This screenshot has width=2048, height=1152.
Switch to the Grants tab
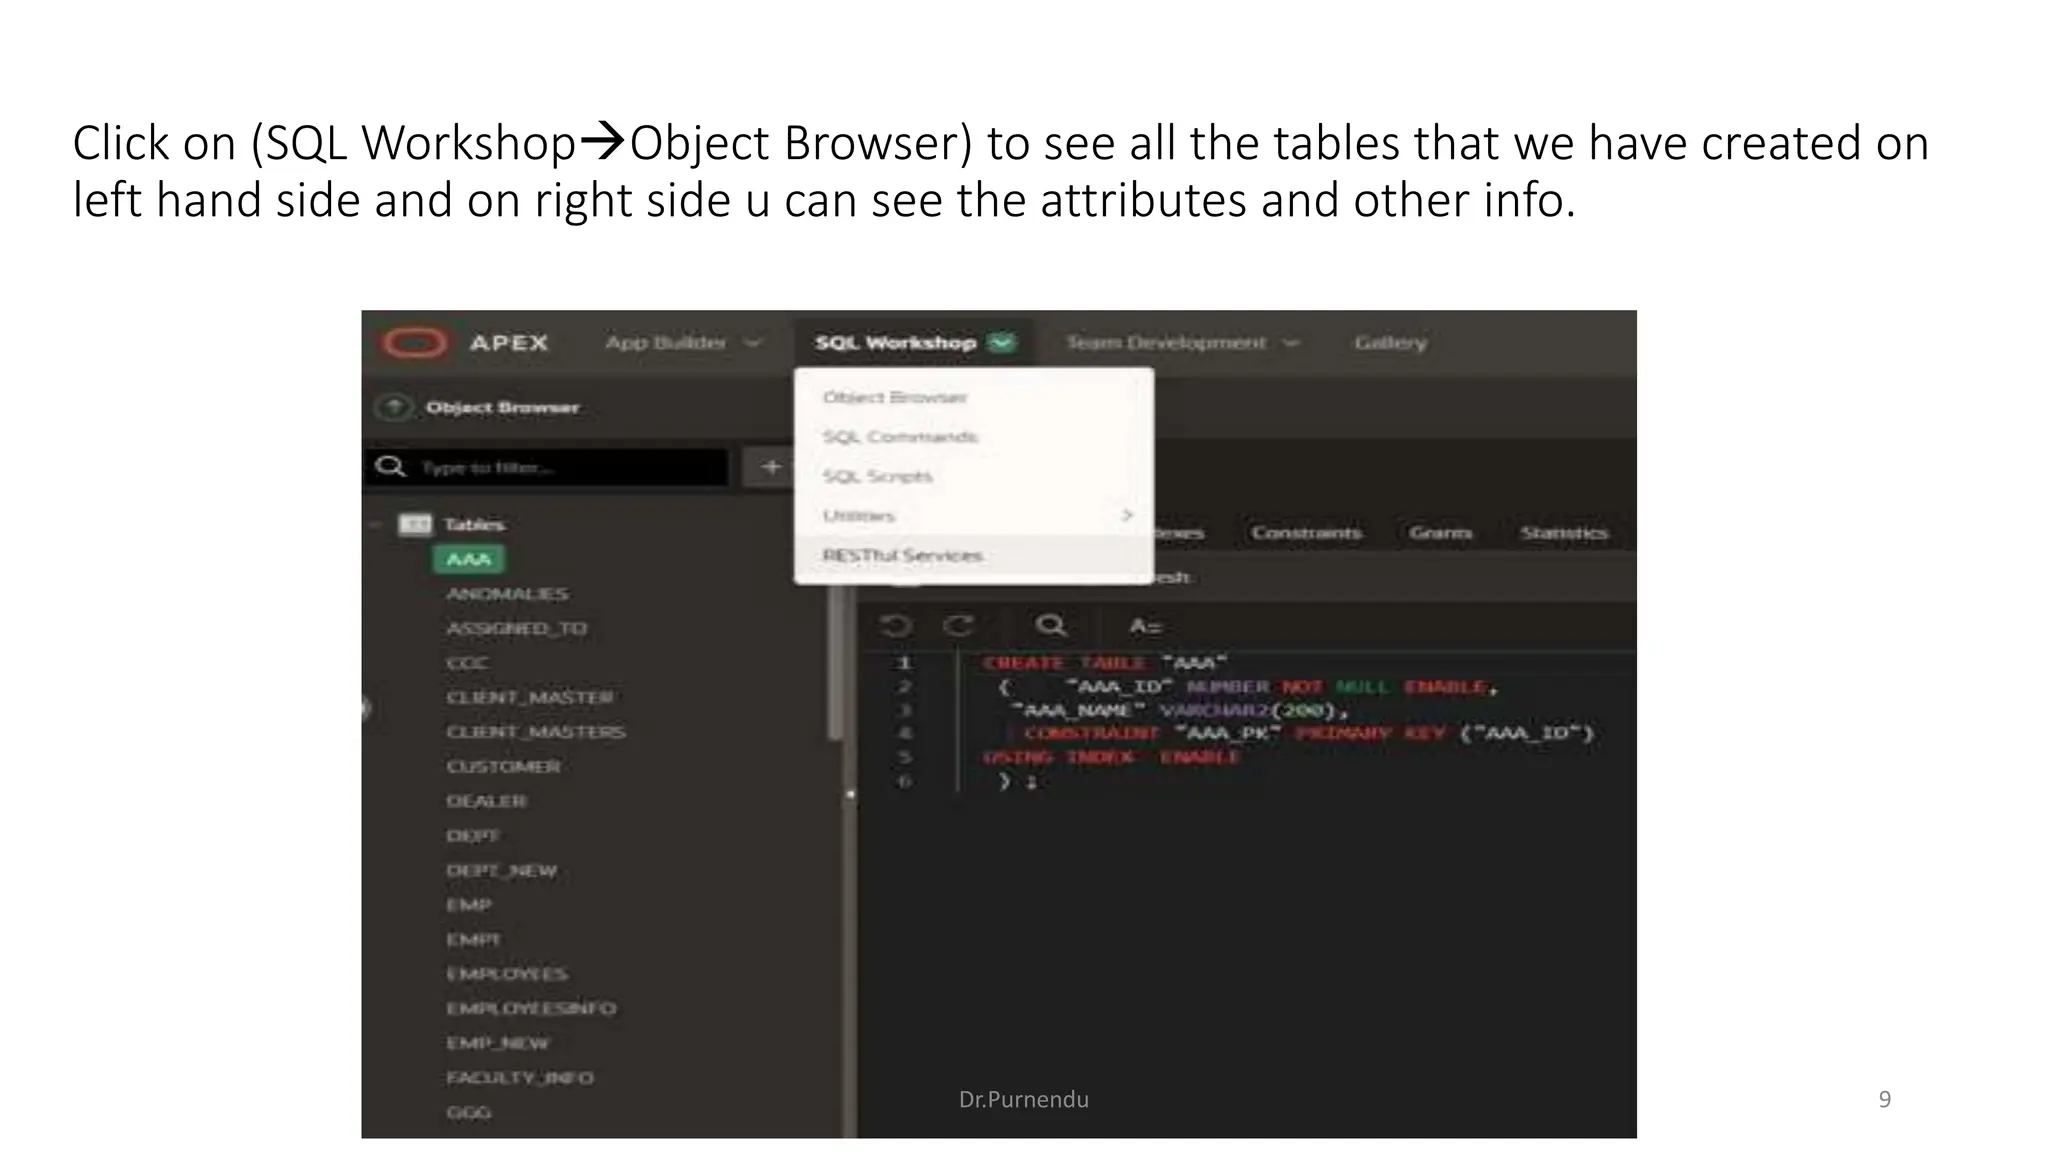click(1440, 533)
